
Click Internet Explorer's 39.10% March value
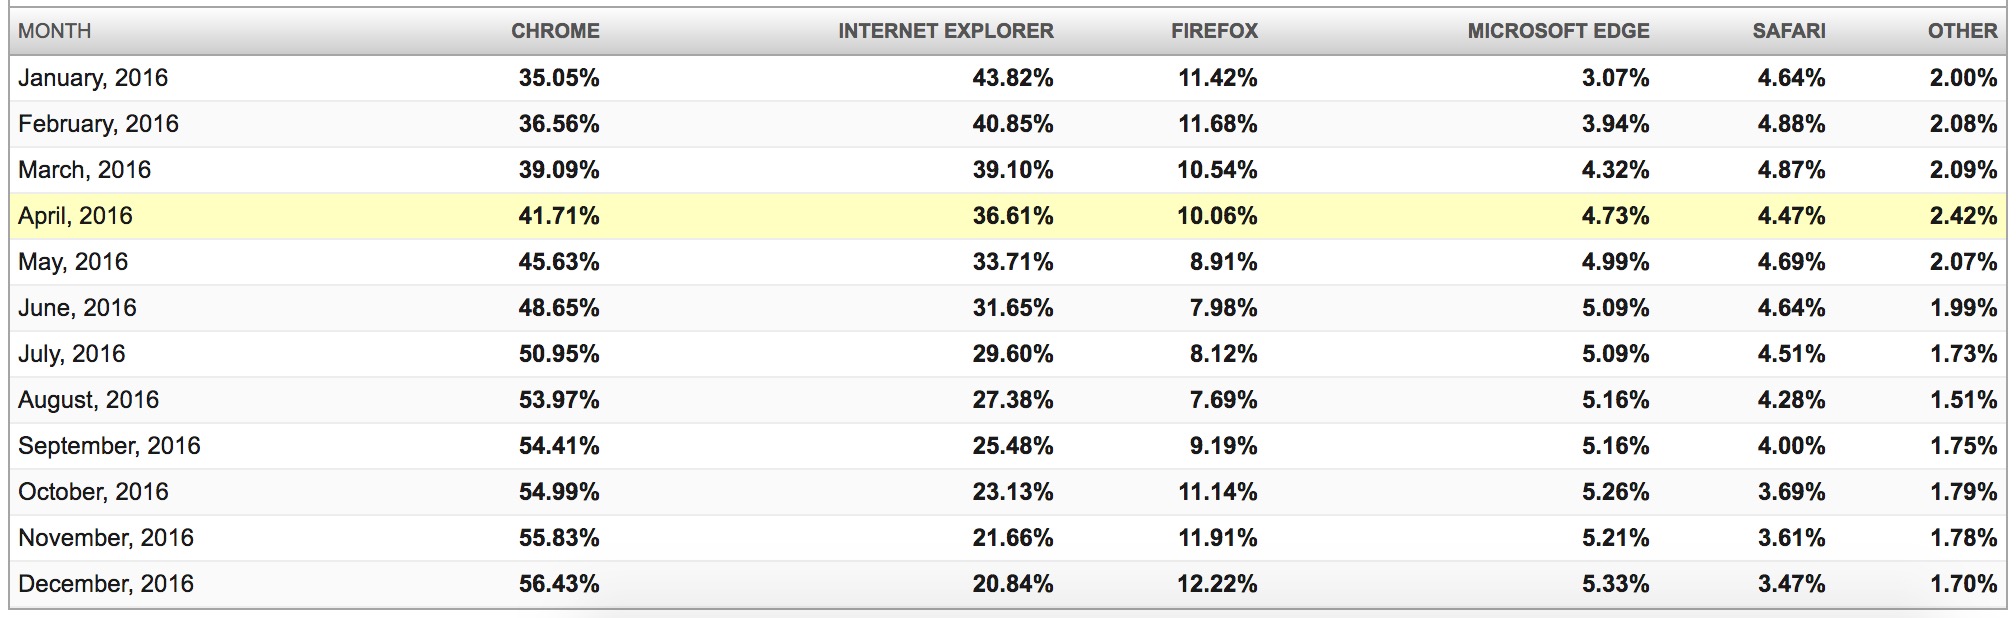coord(1012,170)
